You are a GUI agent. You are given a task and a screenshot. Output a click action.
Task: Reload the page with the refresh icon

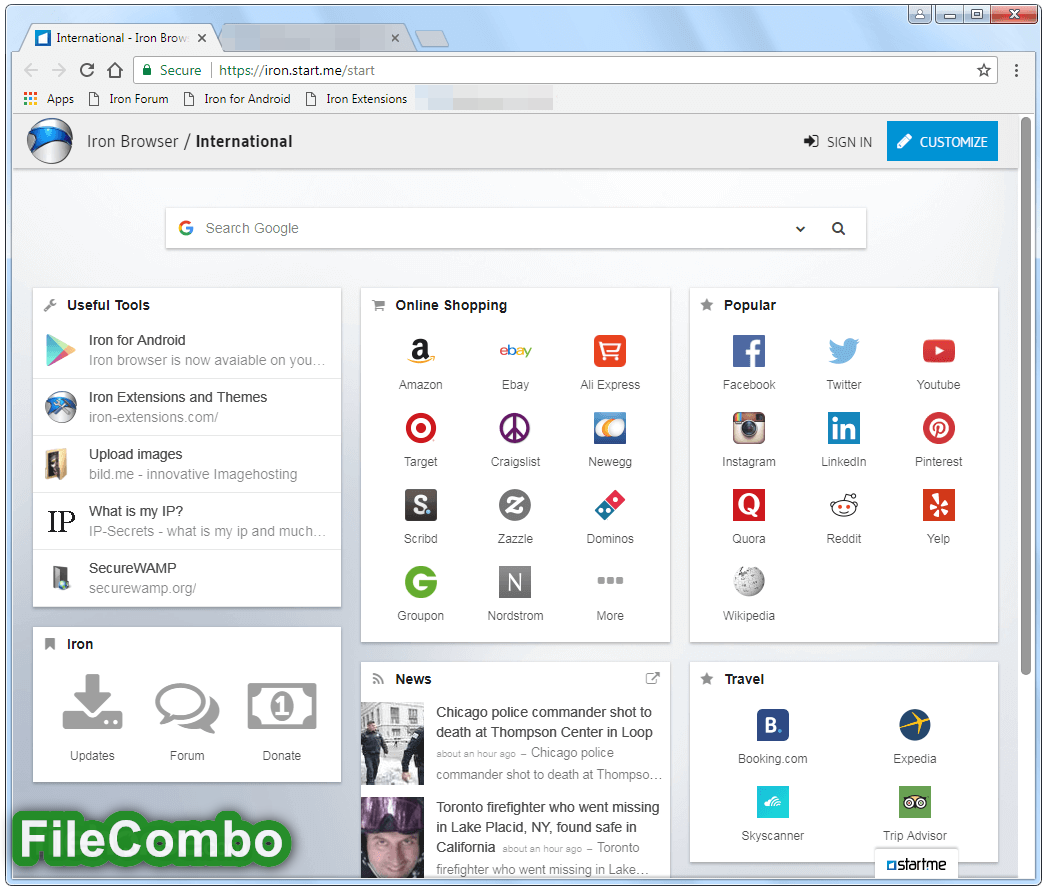[87, 70]
